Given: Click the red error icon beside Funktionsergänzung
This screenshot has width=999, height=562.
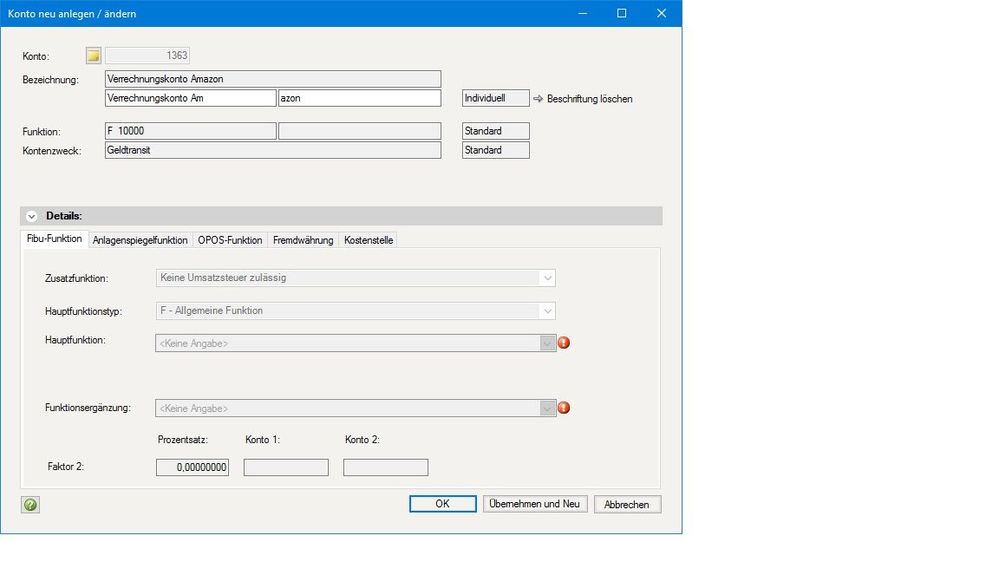Looking at the screenshot, I should coord(564,408).
